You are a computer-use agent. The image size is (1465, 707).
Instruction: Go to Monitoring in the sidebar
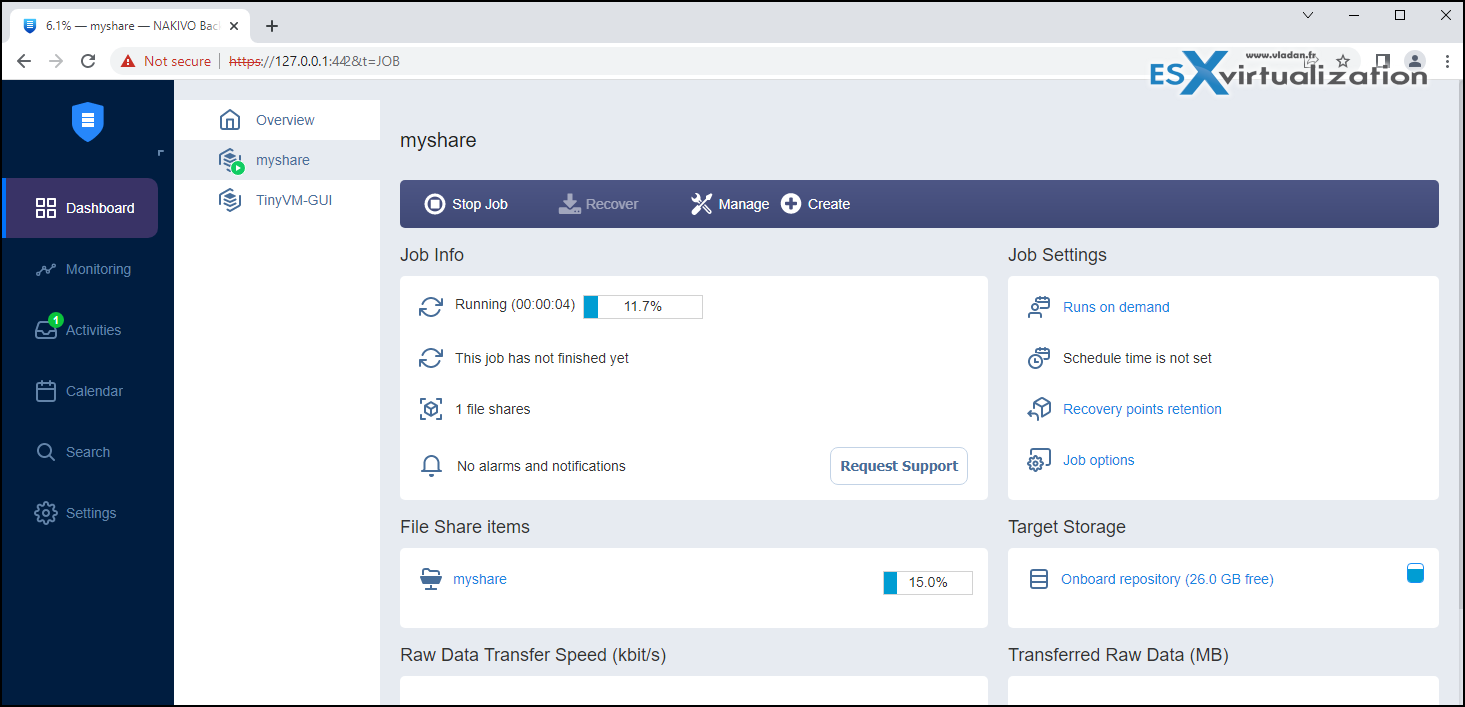[82, 269]
